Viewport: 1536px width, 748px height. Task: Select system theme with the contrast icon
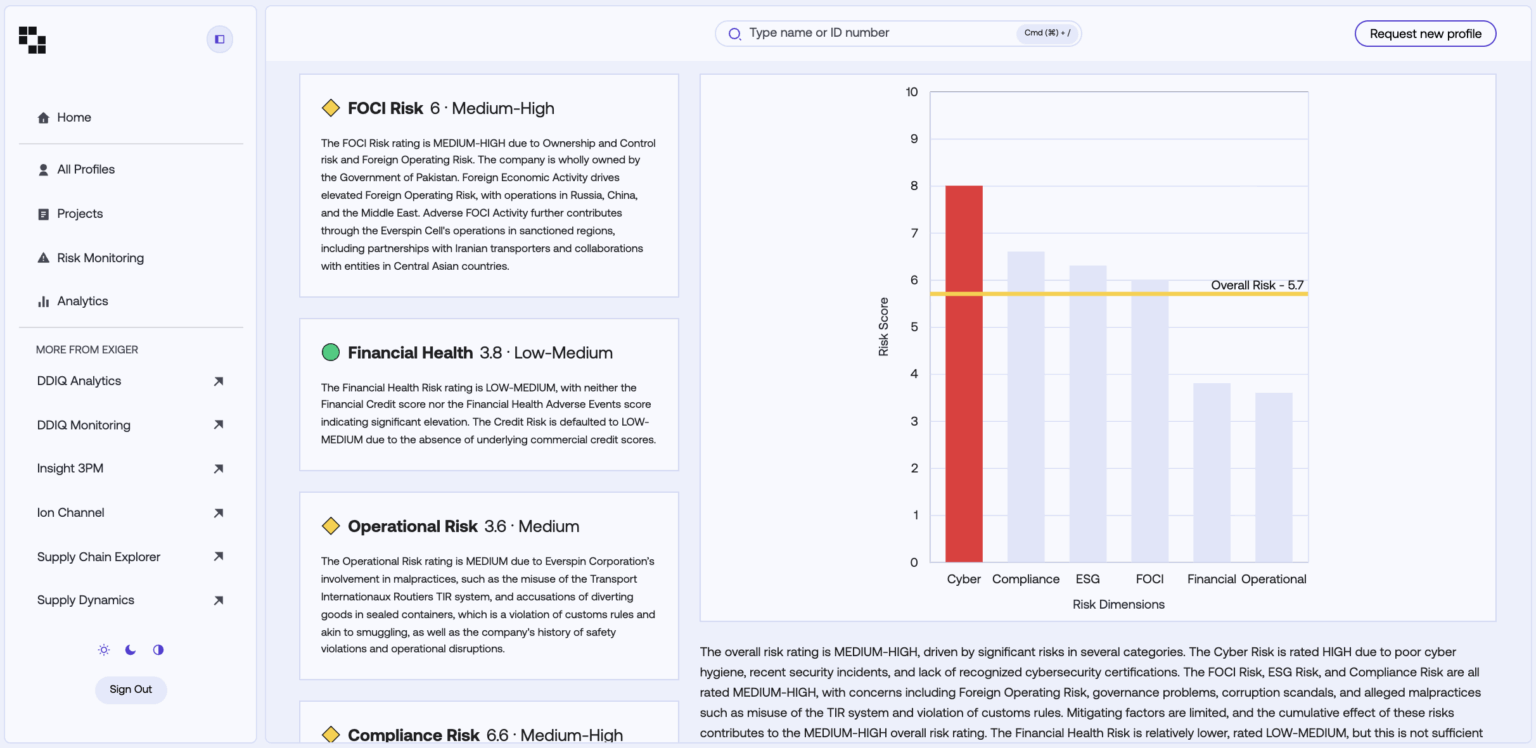click(157, 649)
